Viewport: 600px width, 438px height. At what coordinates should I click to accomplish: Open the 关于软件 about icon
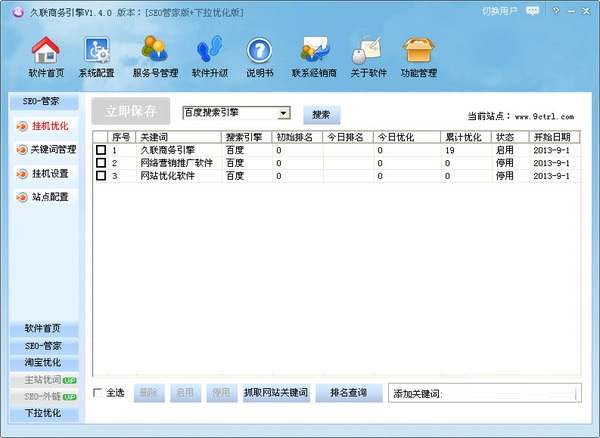[x=367, y=50]
